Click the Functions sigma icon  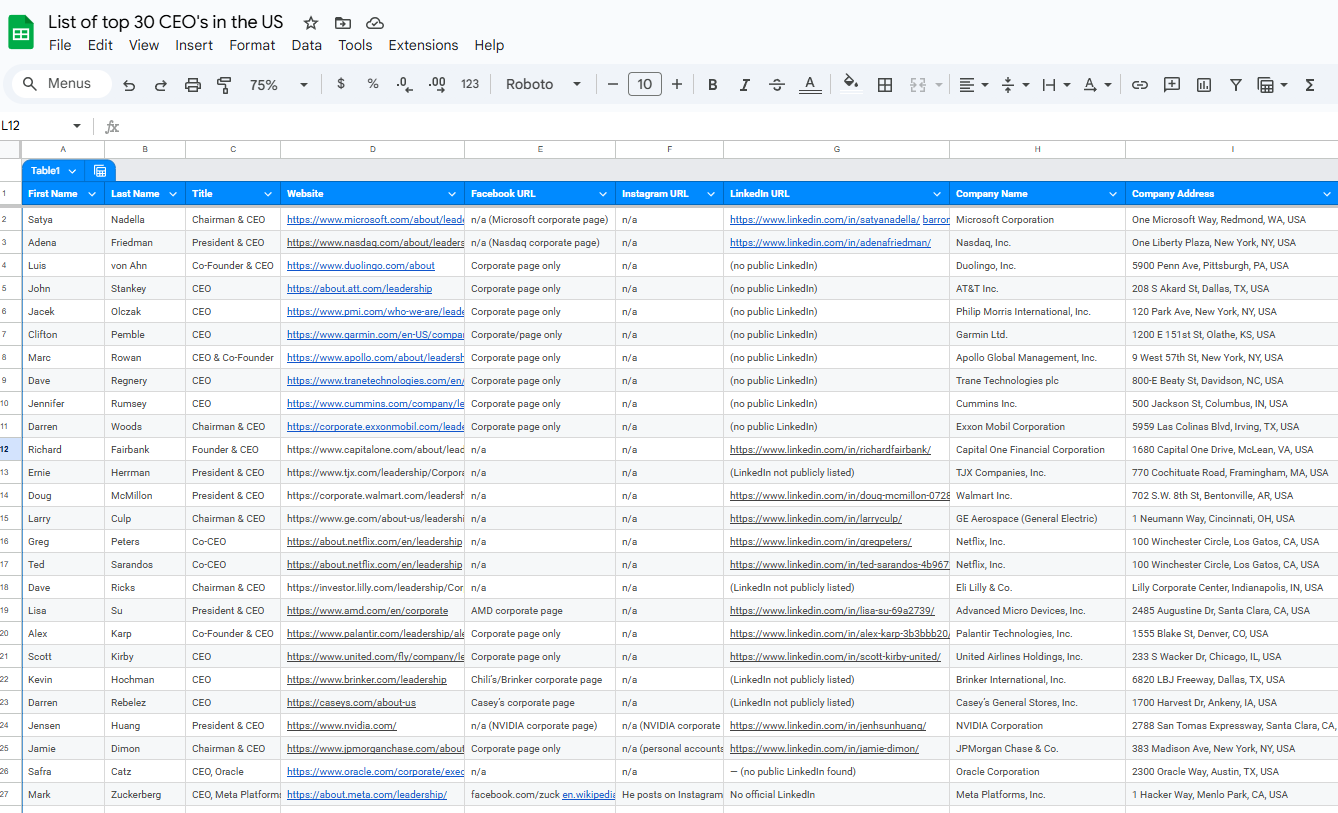(1310, 85)
